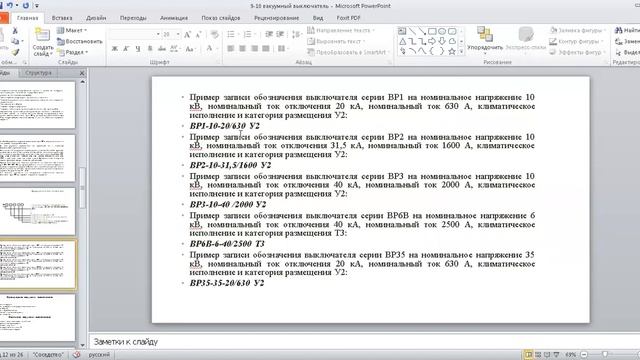
Task: Click the Упорядочить arrange button
Action: (x=485, y=40)
